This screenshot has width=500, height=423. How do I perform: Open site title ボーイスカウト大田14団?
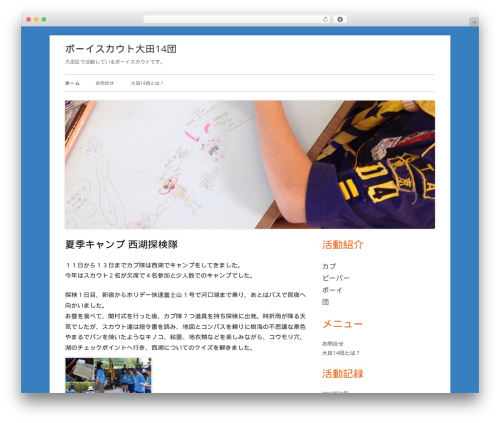121,49
